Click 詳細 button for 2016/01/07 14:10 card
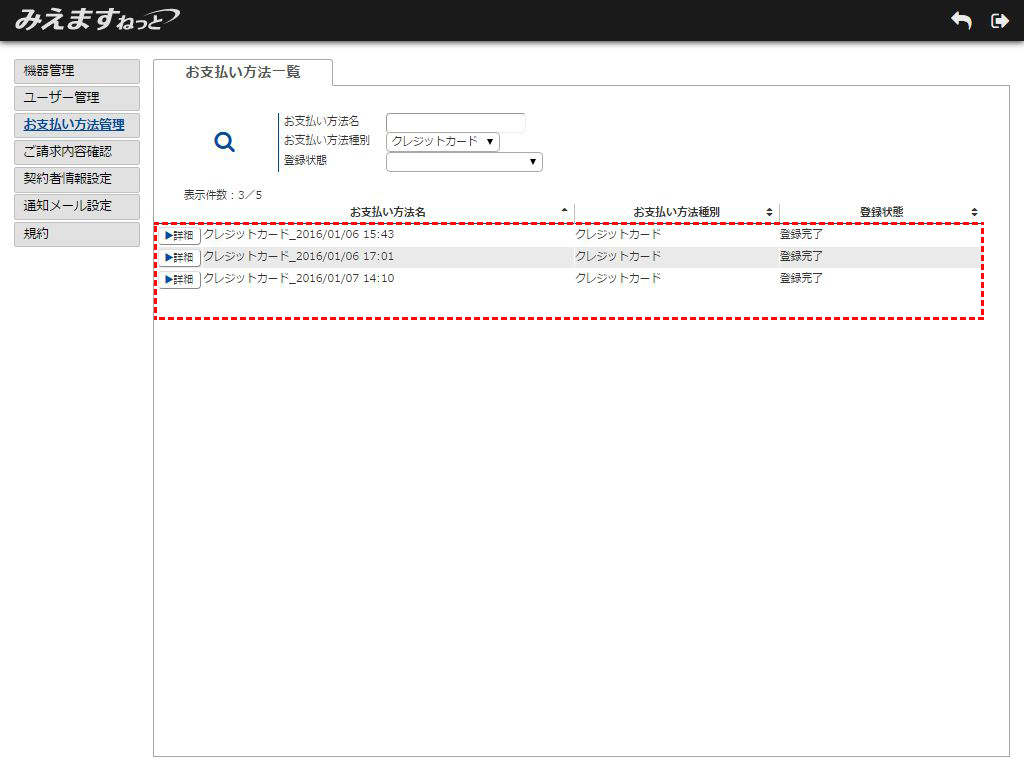Image resolution: width=1024 pixels, height=768 pixels. (180, 280)
